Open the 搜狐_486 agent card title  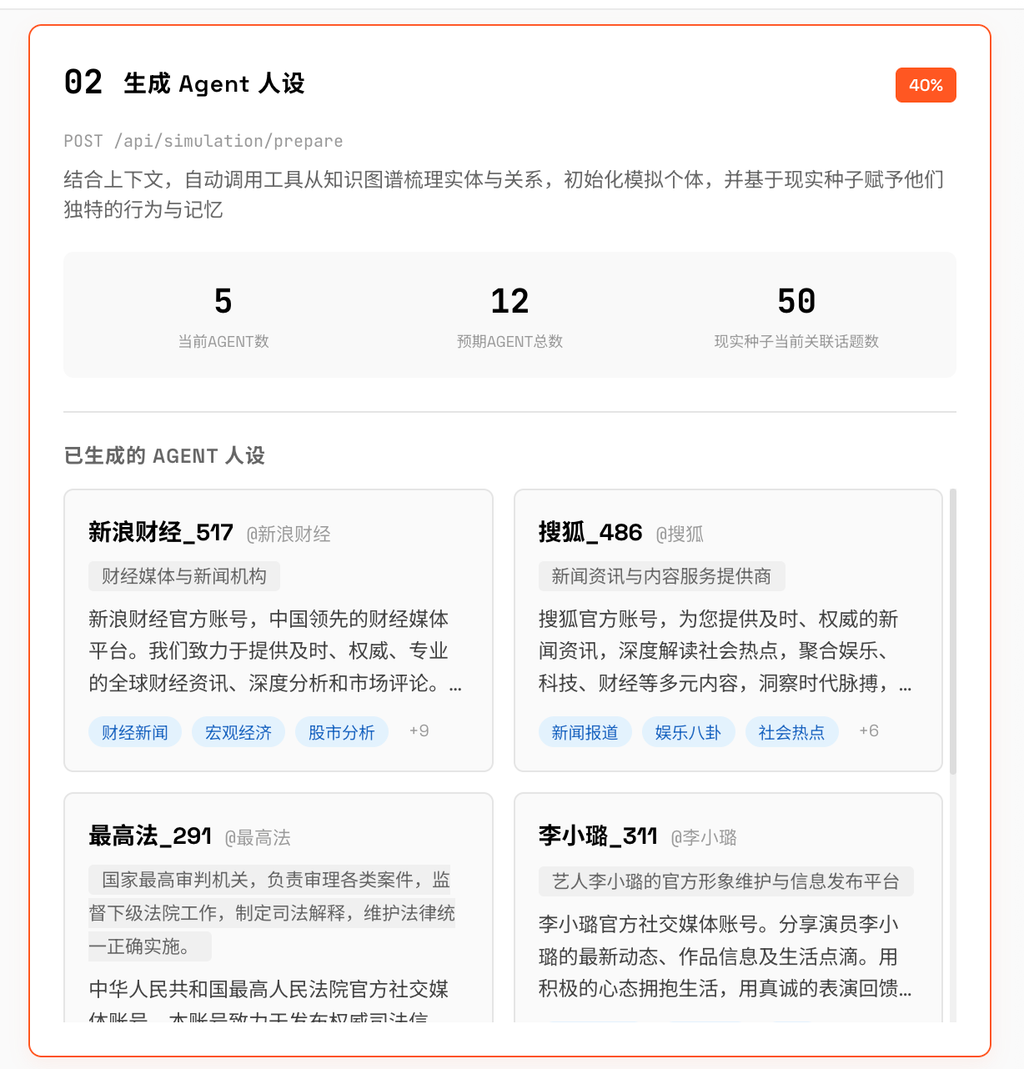coord(590,532)
